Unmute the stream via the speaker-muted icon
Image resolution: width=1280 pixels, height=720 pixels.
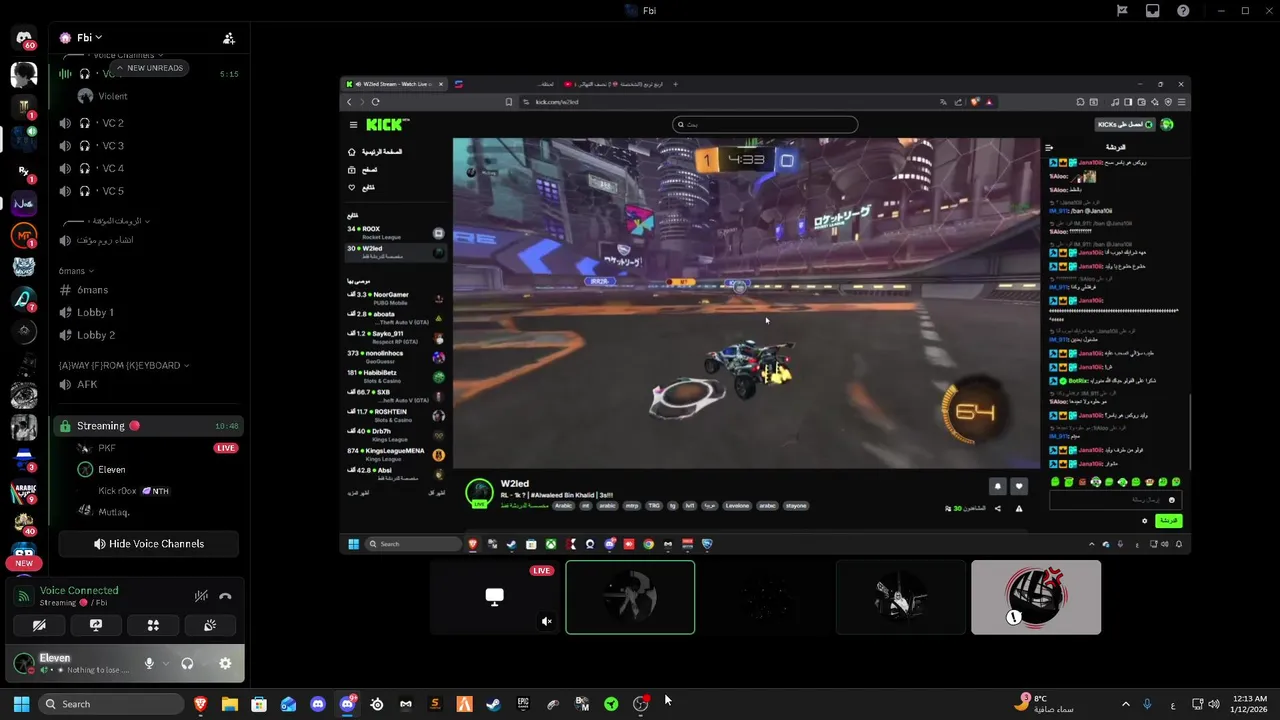coord(546,621)
